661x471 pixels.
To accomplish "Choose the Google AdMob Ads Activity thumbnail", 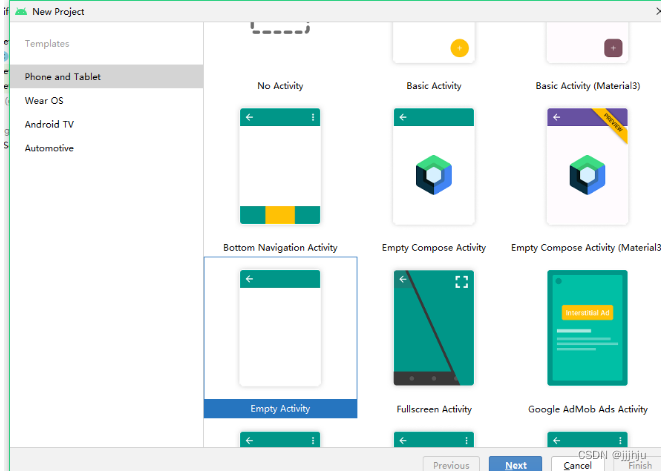I will click(587, 328).
